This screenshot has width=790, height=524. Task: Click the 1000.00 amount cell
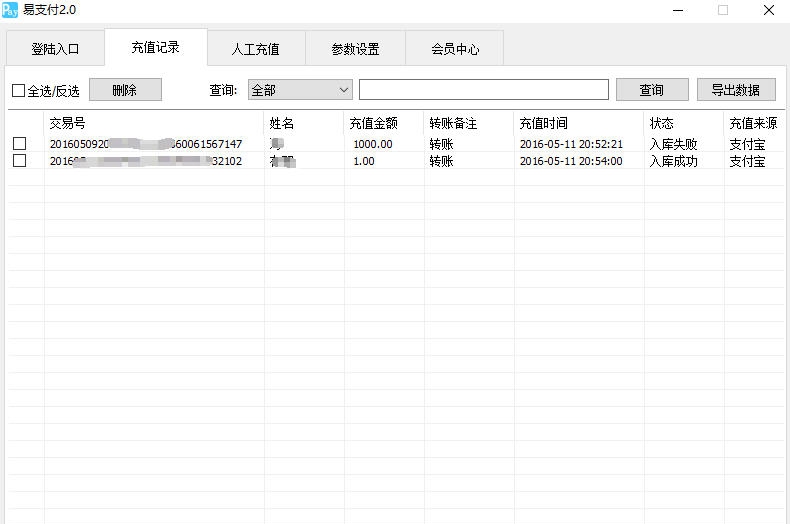373,144
